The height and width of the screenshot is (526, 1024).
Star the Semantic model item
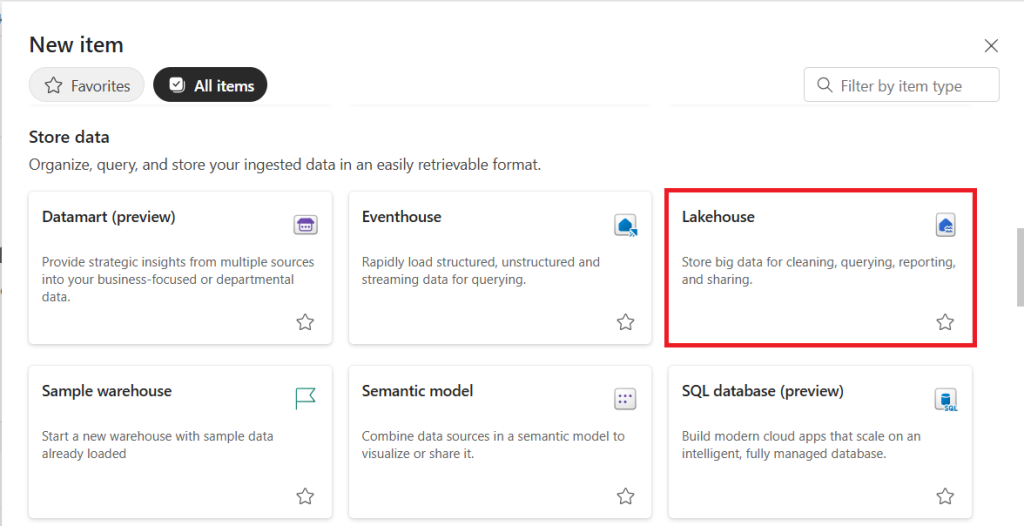[626, 497]
